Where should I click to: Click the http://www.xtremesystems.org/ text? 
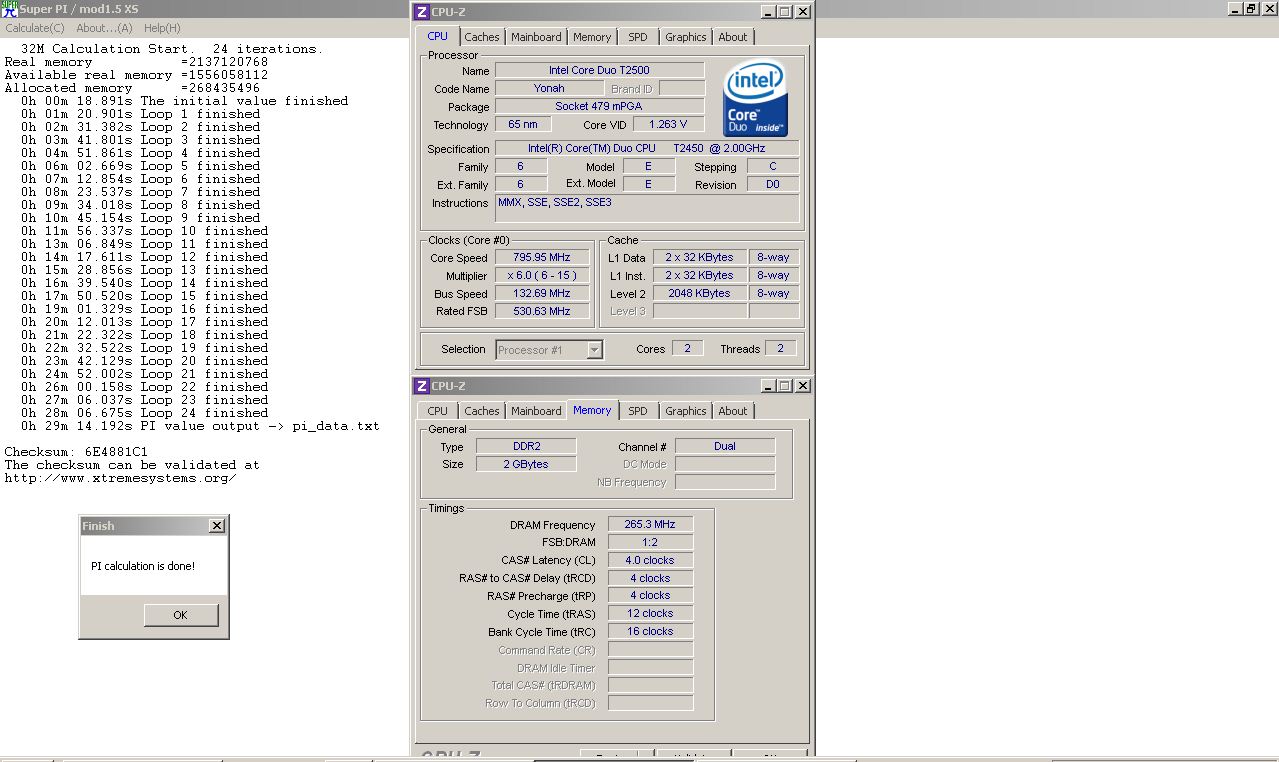point(120,478)
